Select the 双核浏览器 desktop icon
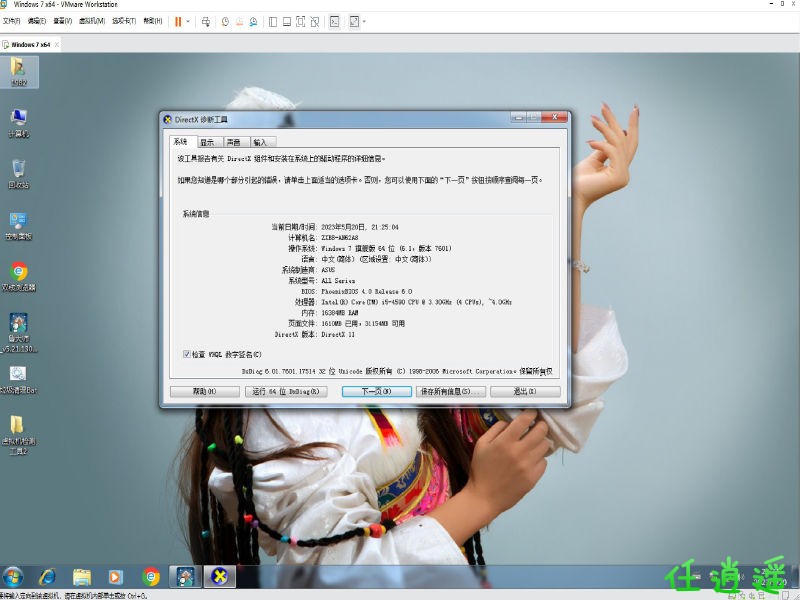Viewport: 800px width, 600px height. coord(19,276)
